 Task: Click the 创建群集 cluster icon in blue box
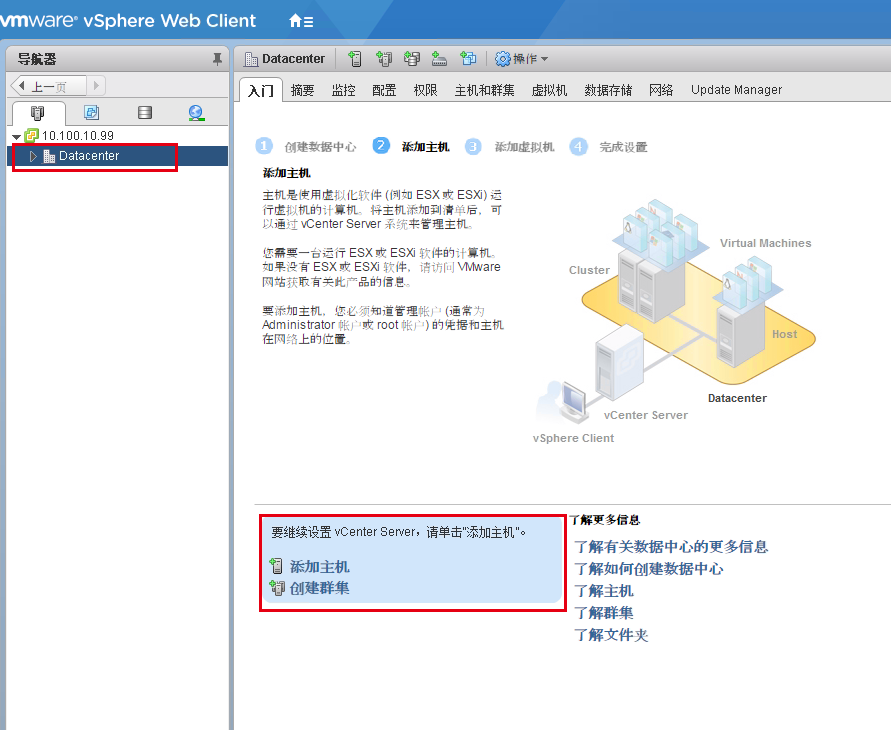[277, 587]
